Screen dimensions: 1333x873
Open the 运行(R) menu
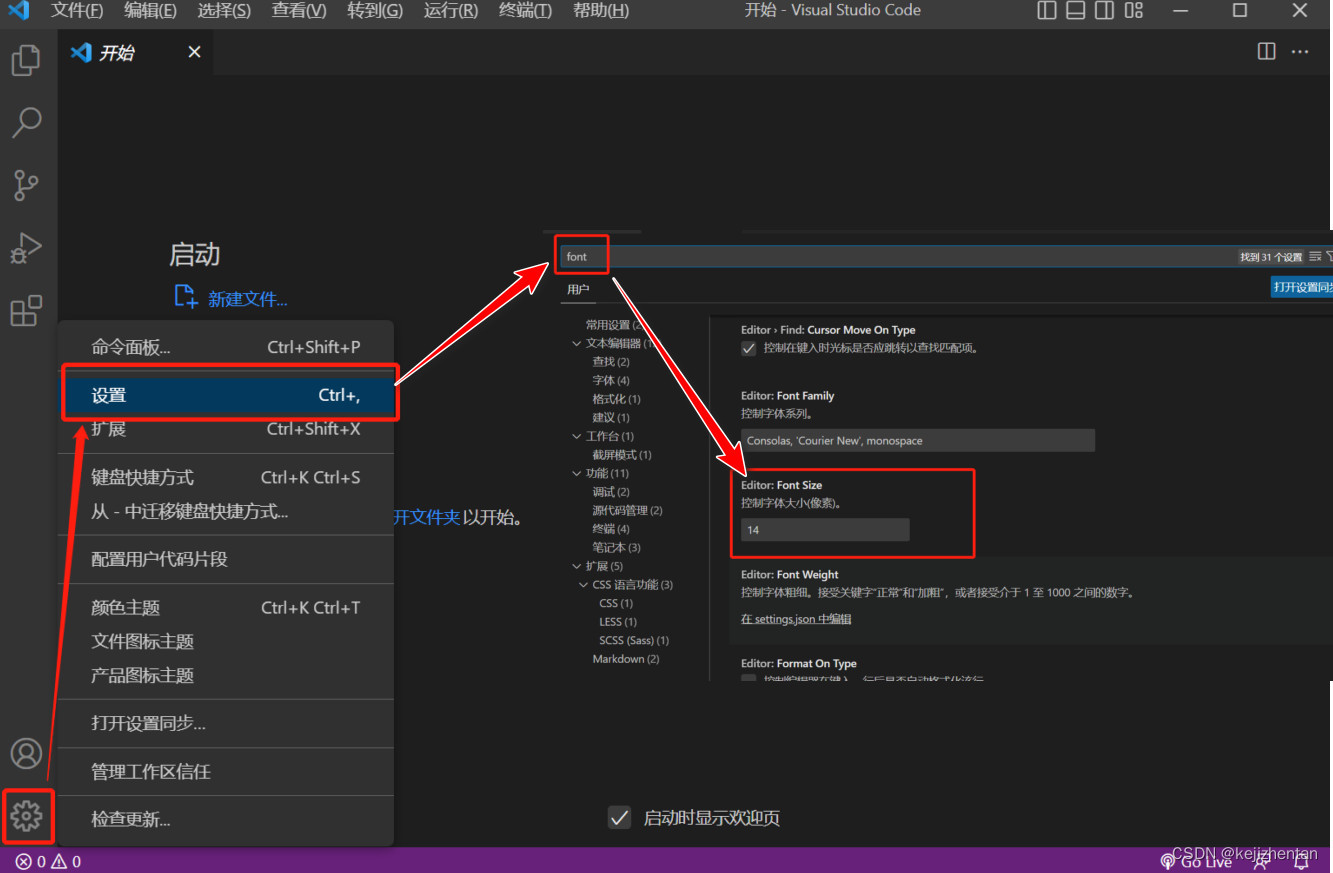[x=451, y=11]
